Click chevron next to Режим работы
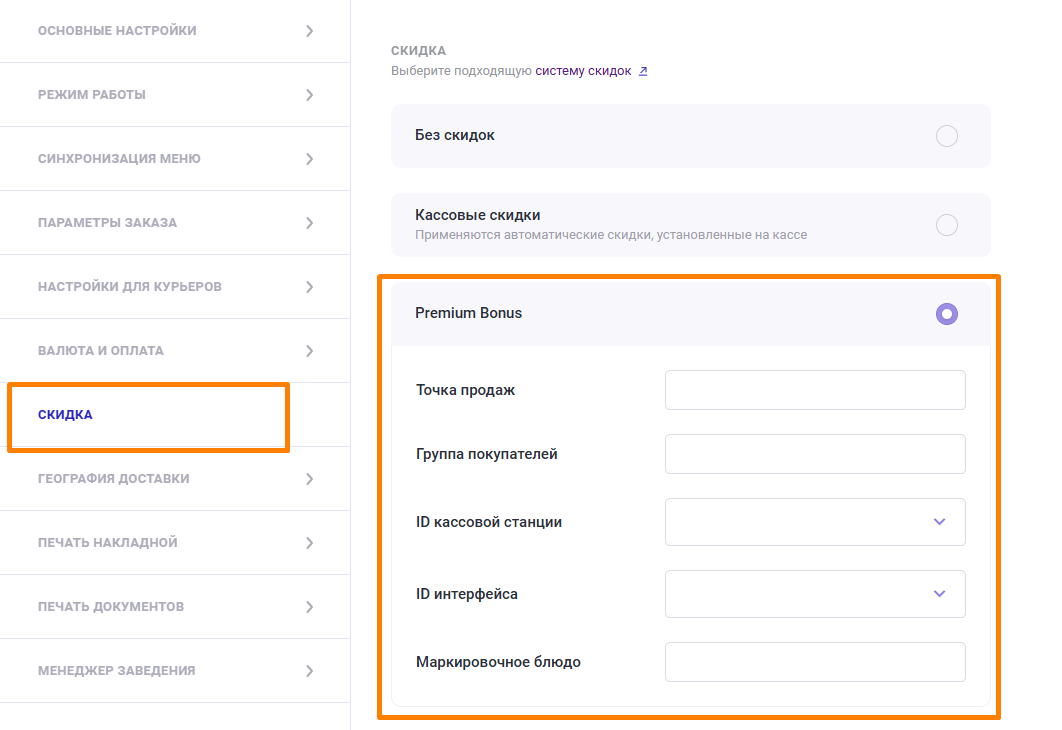This screenshot has height=730, width=1062. [309, 95]
